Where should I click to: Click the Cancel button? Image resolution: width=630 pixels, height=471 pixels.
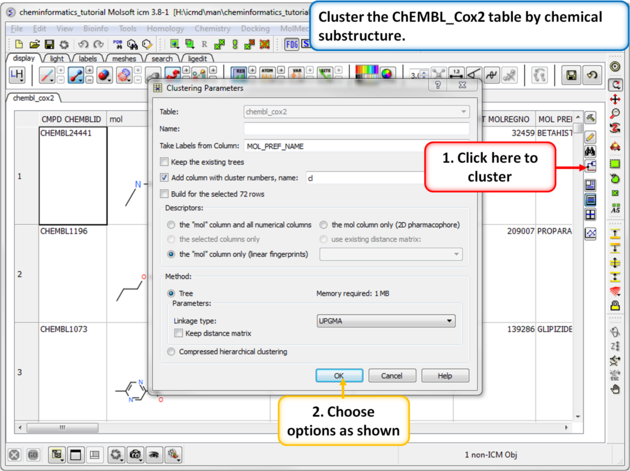point(392,376)
